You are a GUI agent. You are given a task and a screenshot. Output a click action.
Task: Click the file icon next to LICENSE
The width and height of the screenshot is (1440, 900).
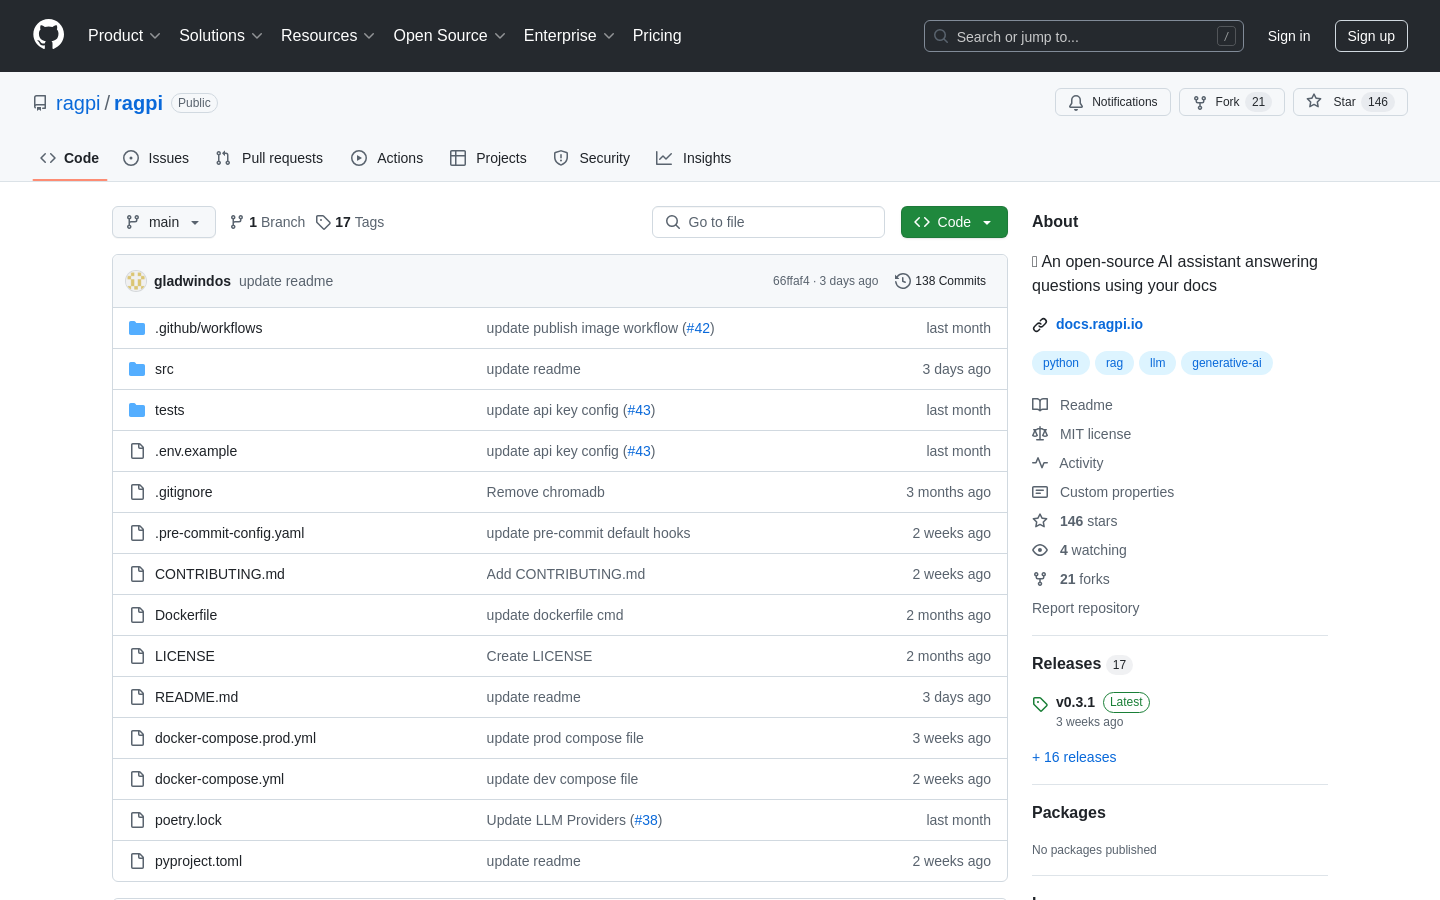point(137,656)
